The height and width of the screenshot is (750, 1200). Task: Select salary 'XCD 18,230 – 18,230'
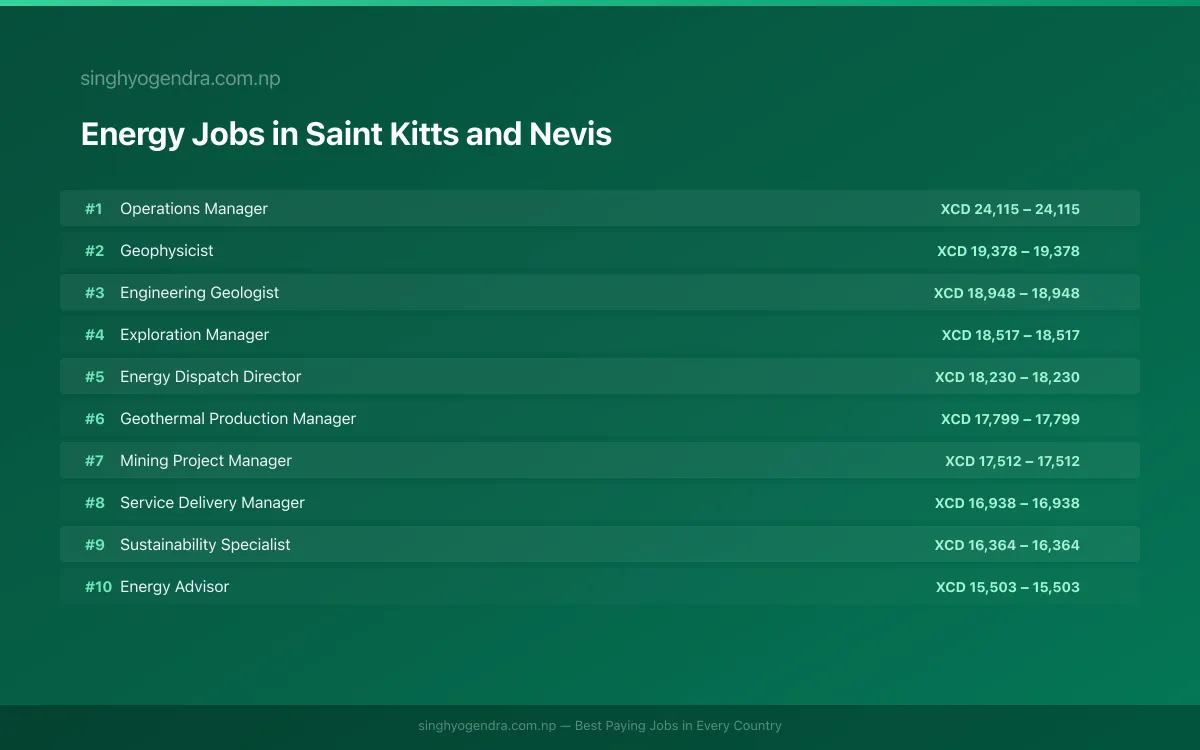pos(1007,377)
